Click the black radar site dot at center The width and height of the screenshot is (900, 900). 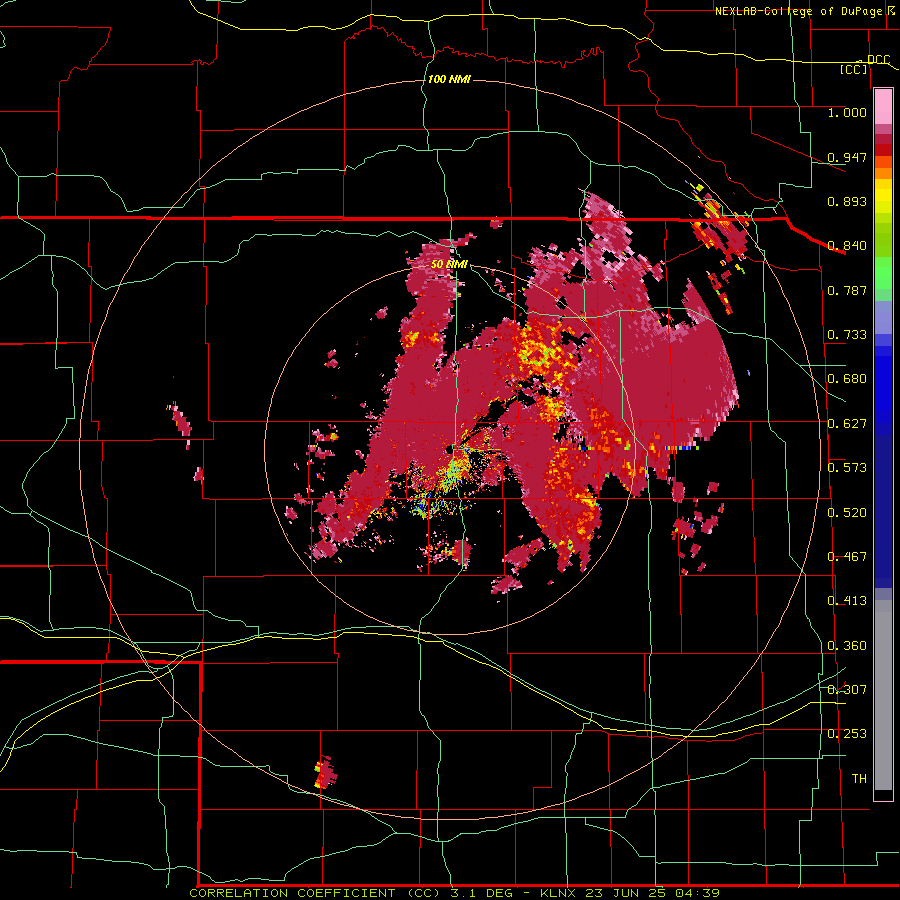point(448,449)
